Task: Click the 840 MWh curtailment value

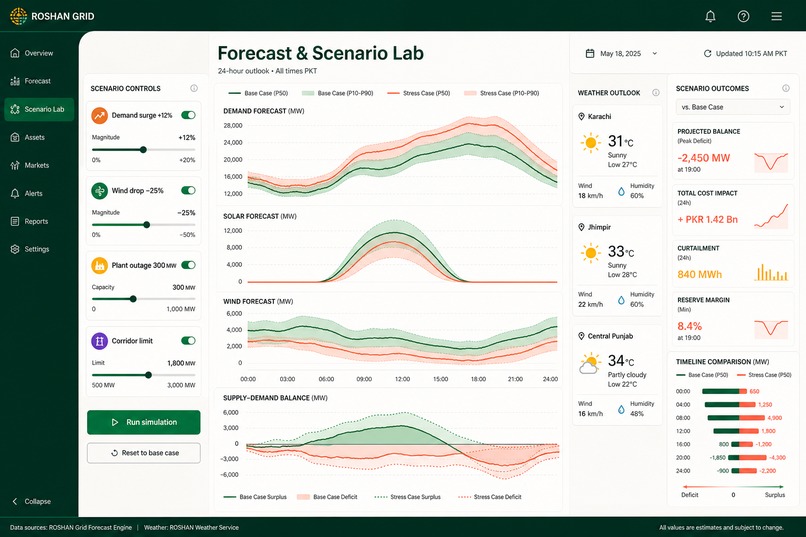Action: (700, 274)
